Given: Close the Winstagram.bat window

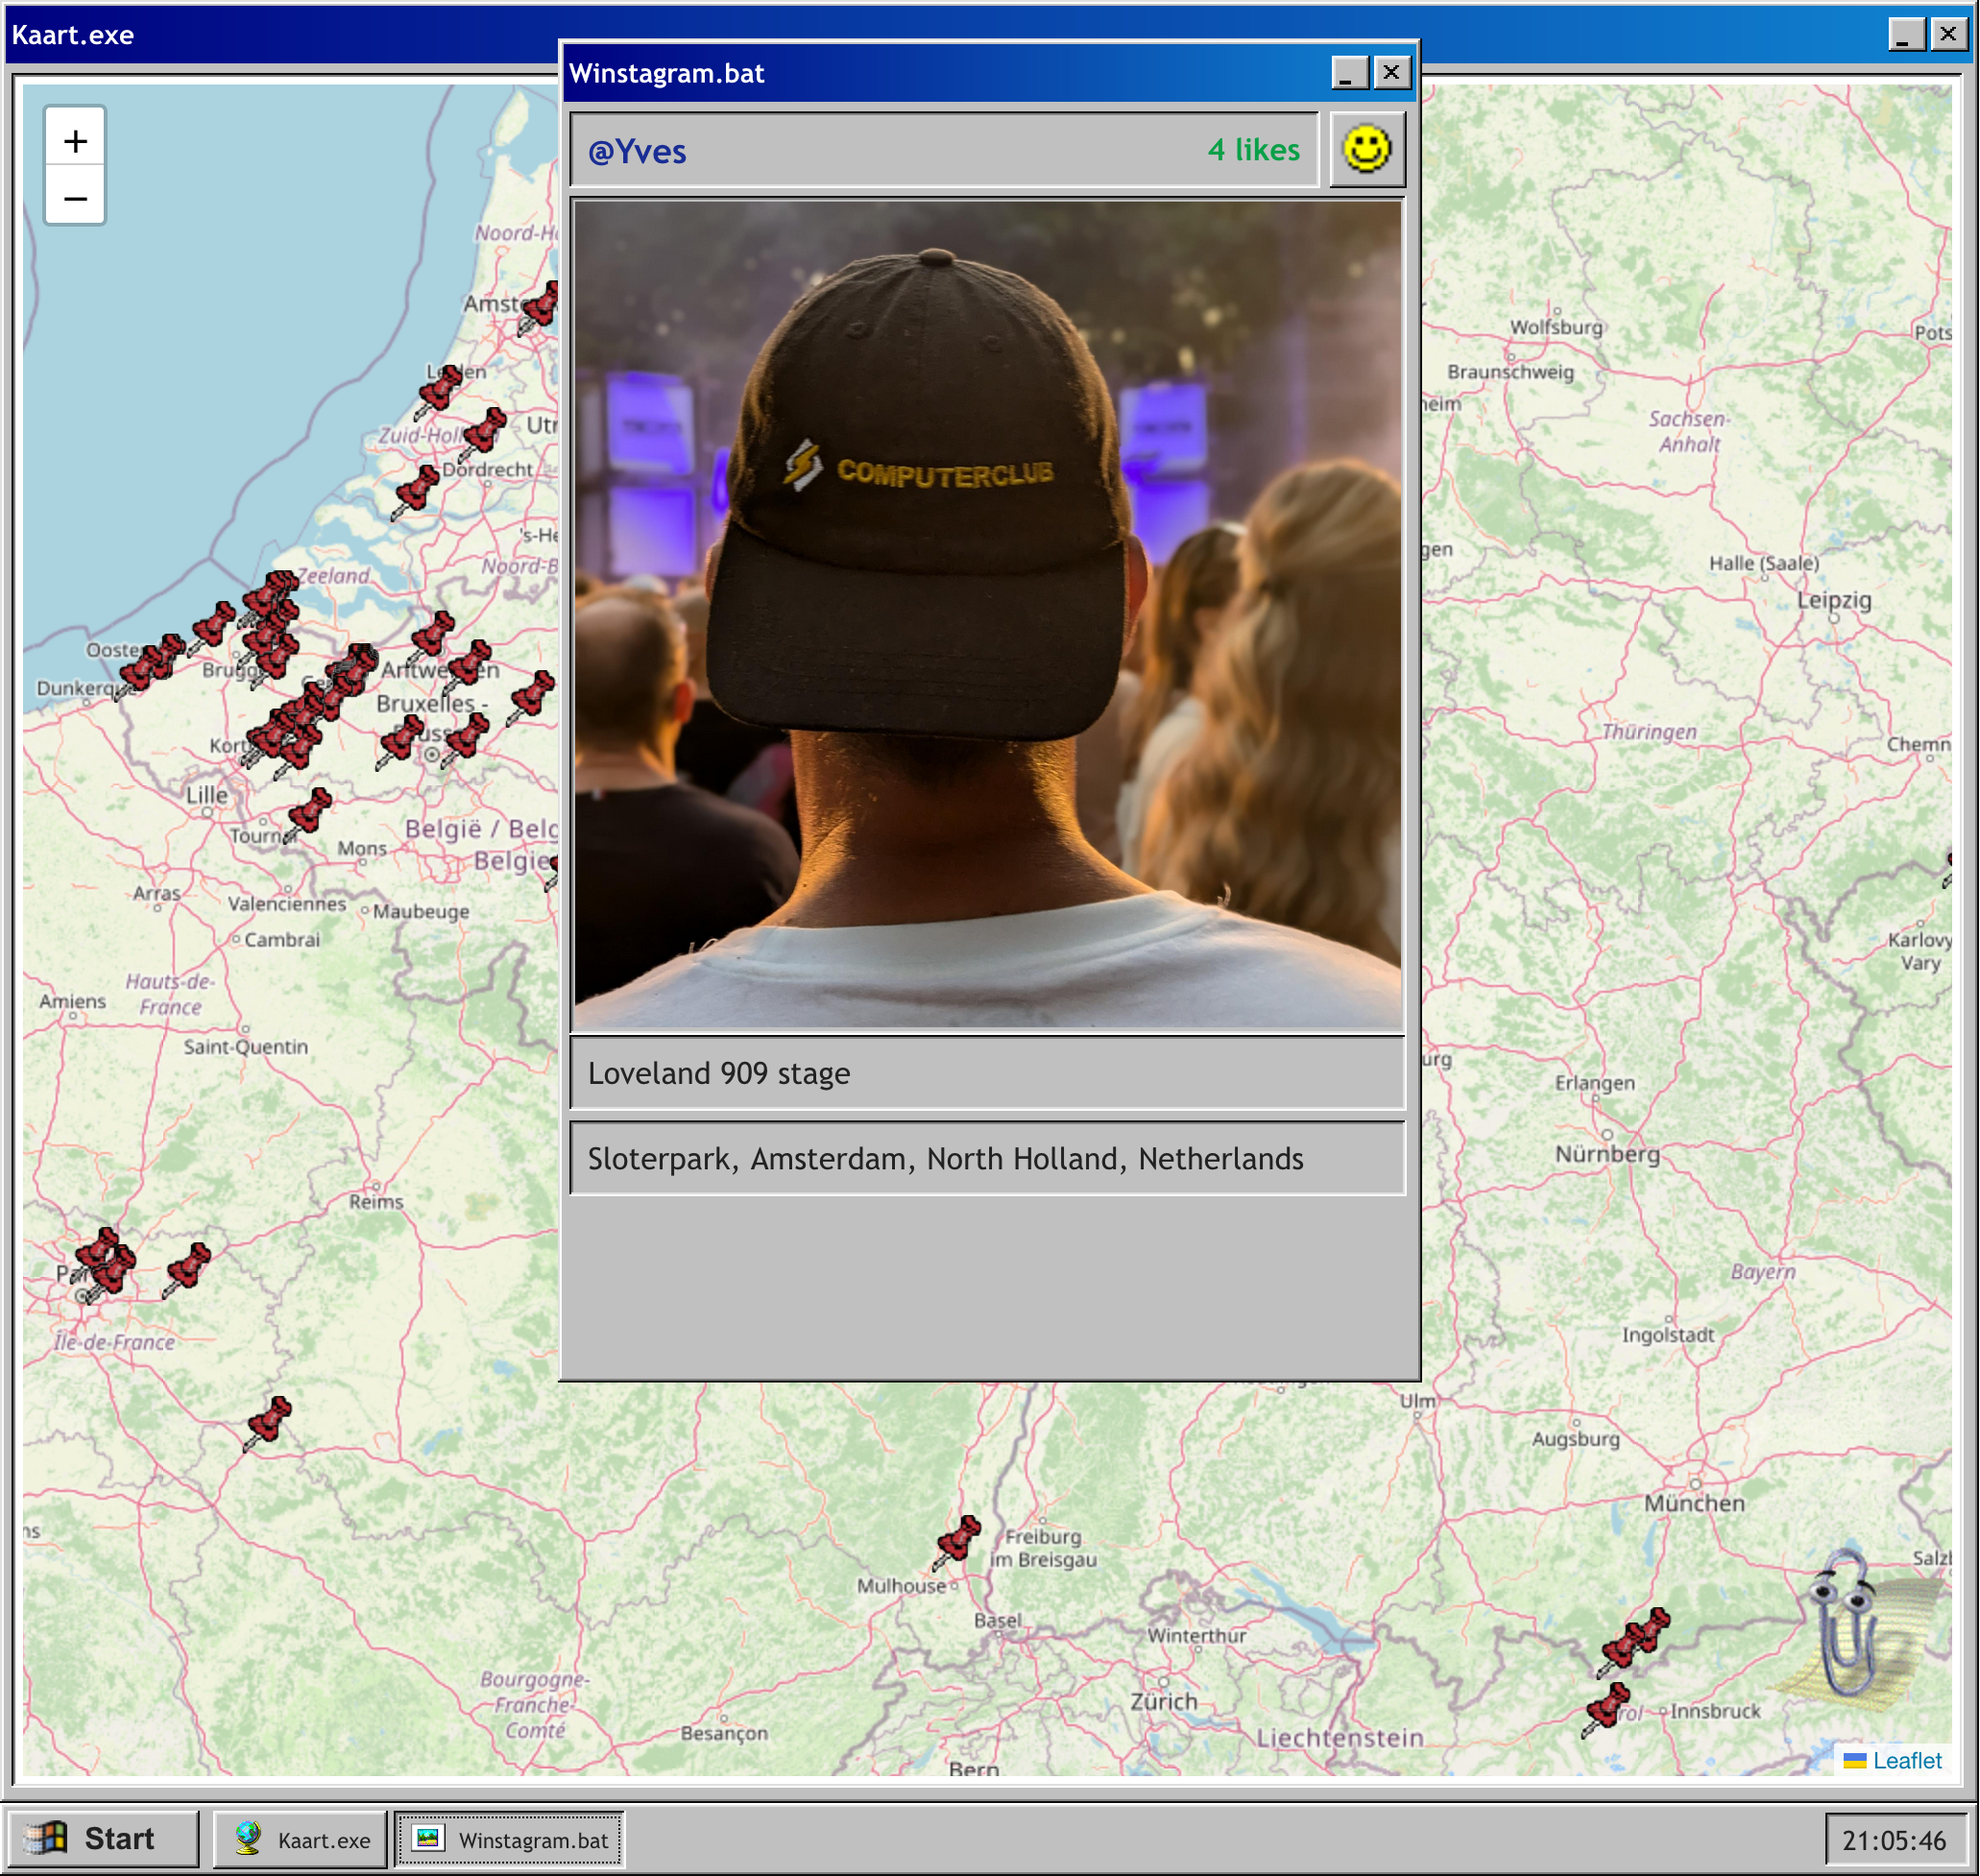Looking at the screenshot, I should tap(1391, 73).
